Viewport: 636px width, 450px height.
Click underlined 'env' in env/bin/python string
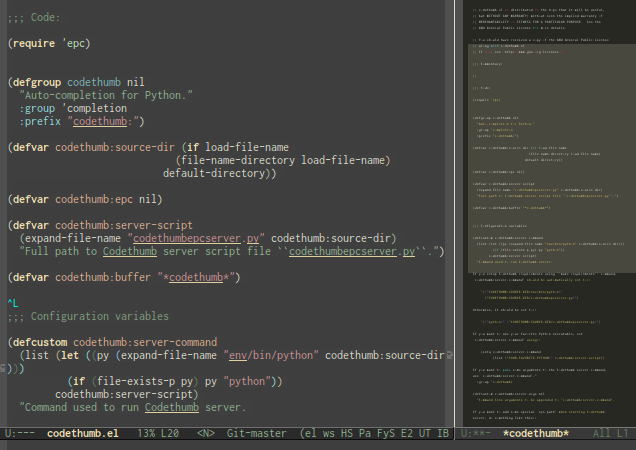click(x=238, y=355)
